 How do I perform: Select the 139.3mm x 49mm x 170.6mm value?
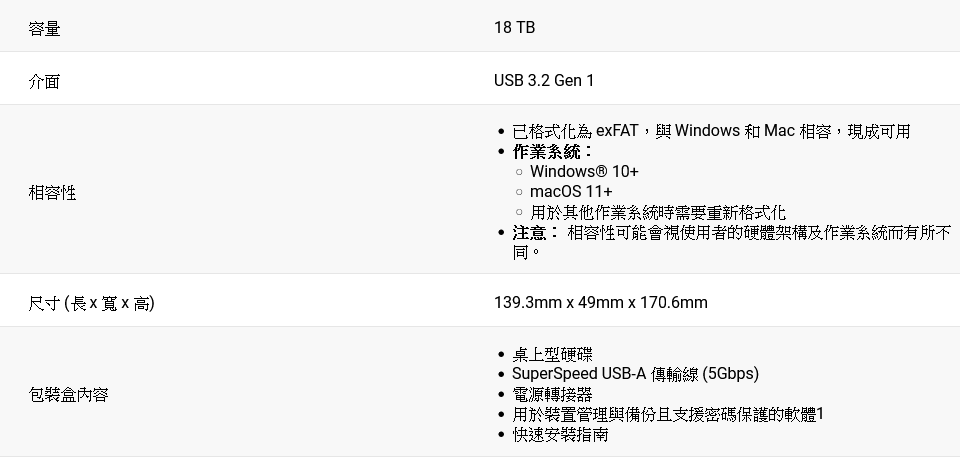tap(601, 302)
